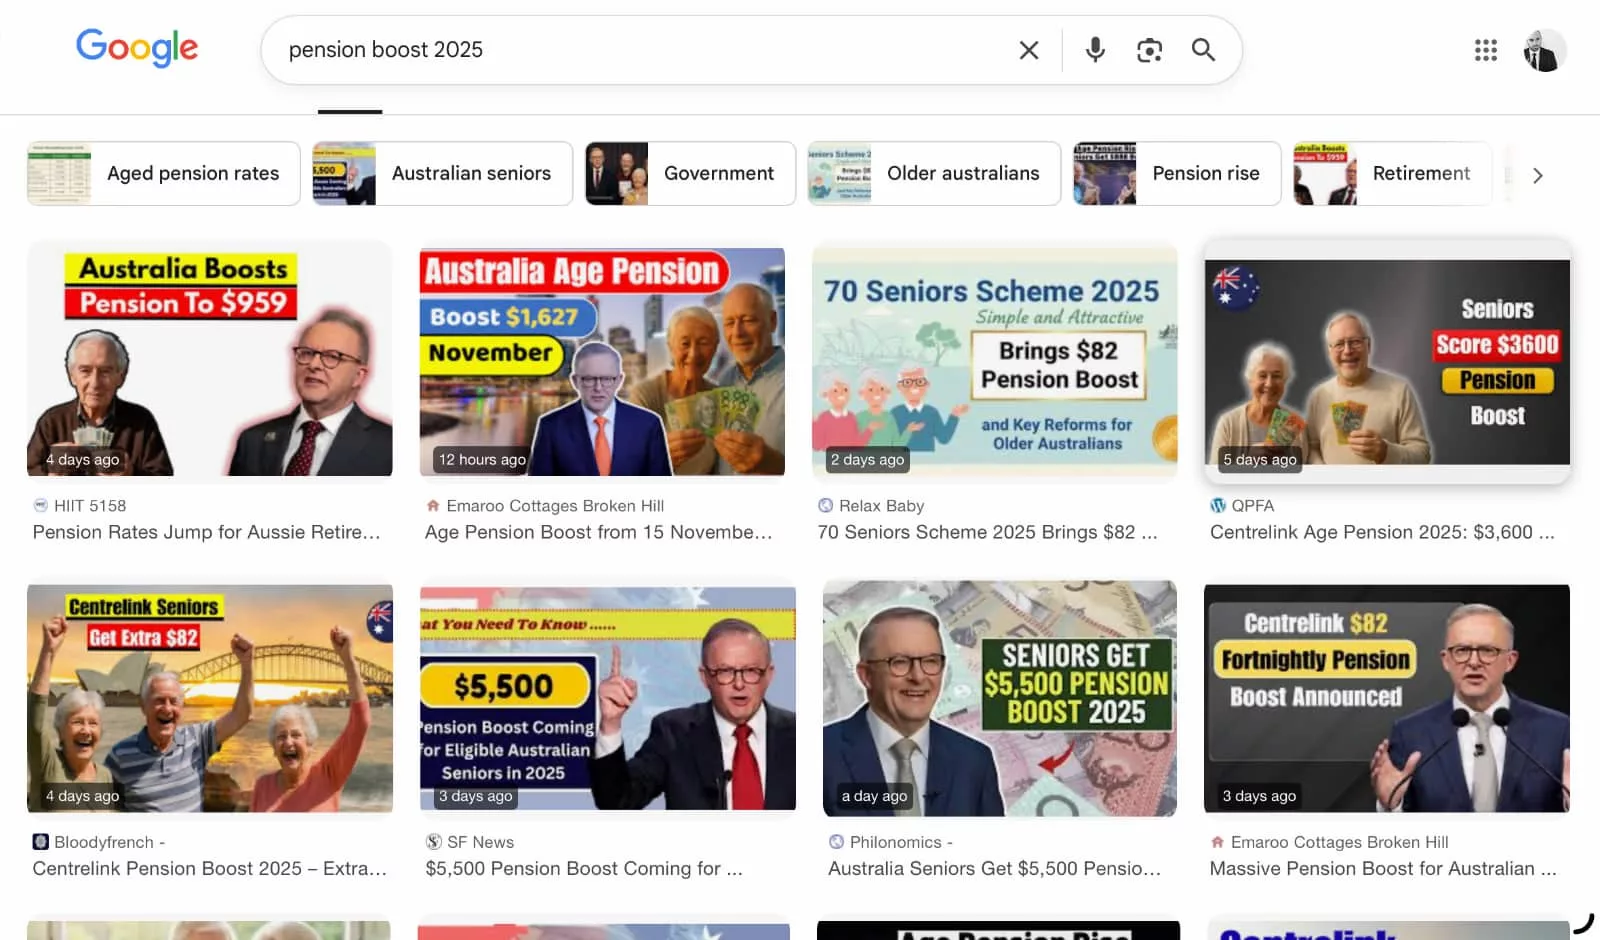Select the "Government" filter chip
1600x940 pixels.
pyautogui.click(x=719, y=173)
